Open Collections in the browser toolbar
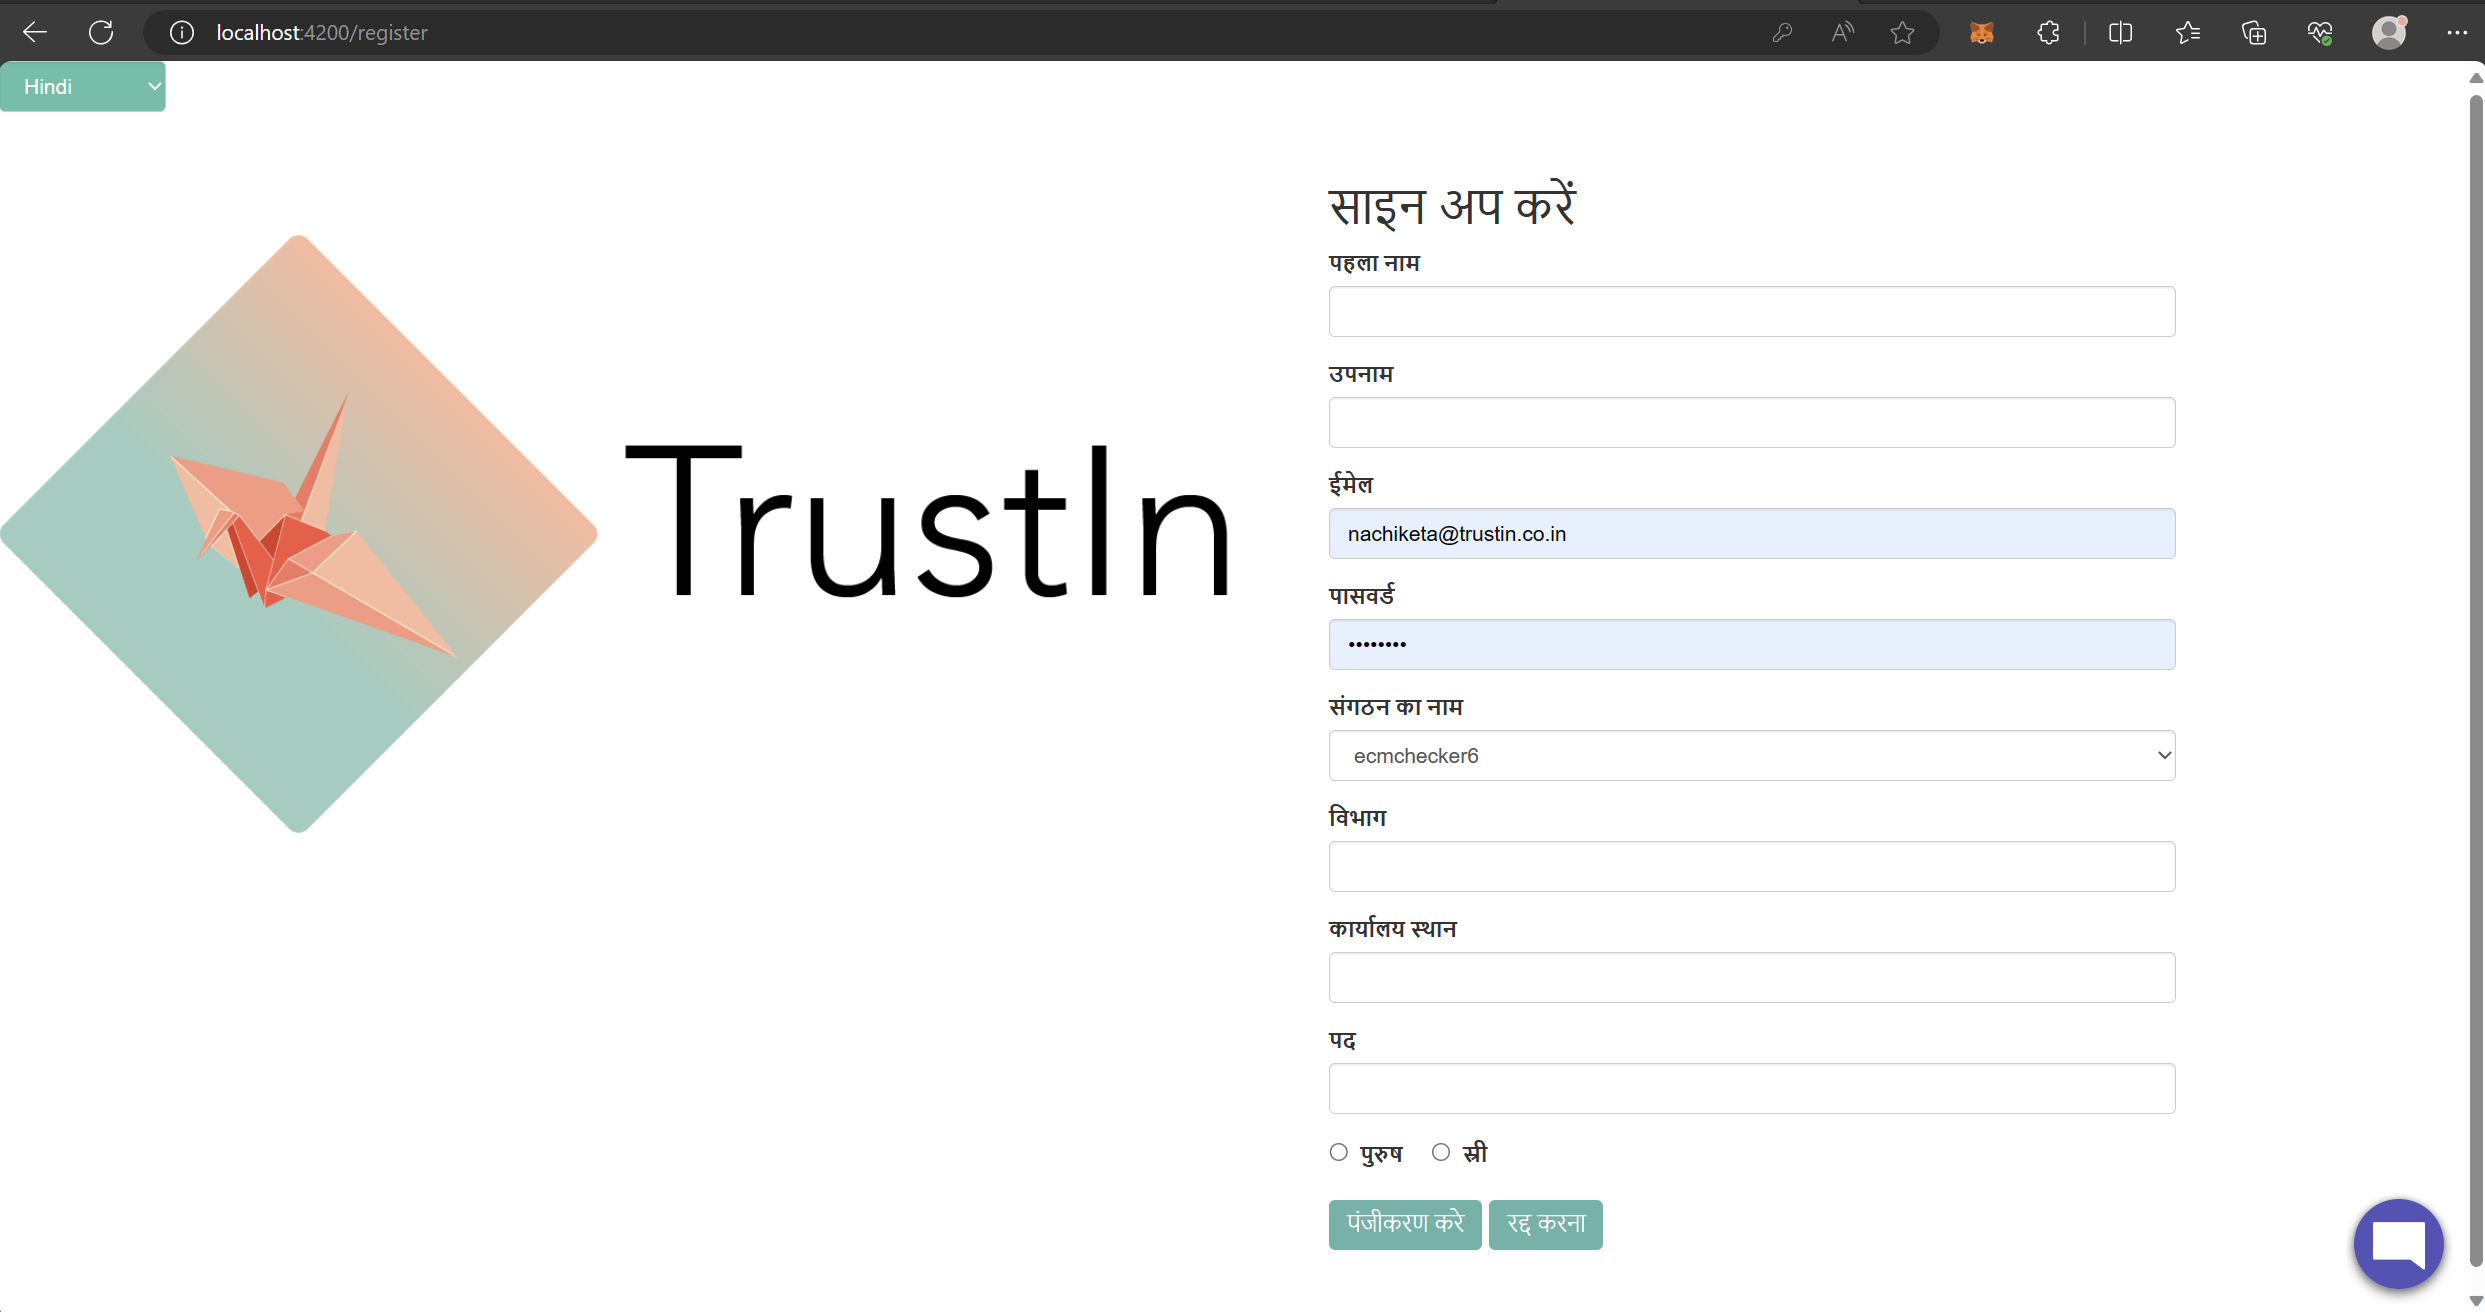Viewport: 2485px width, 1312px height. point(2254,32)
